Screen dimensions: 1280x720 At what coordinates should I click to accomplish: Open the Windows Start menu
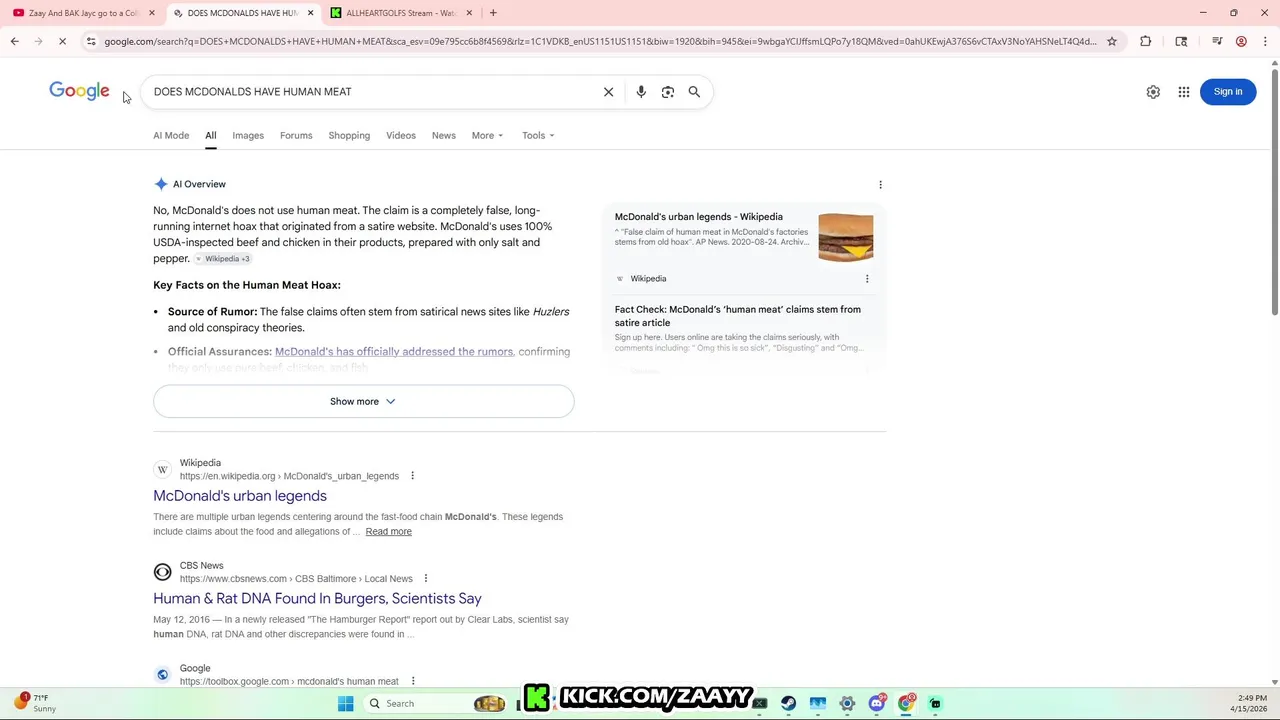coord(346,704)
